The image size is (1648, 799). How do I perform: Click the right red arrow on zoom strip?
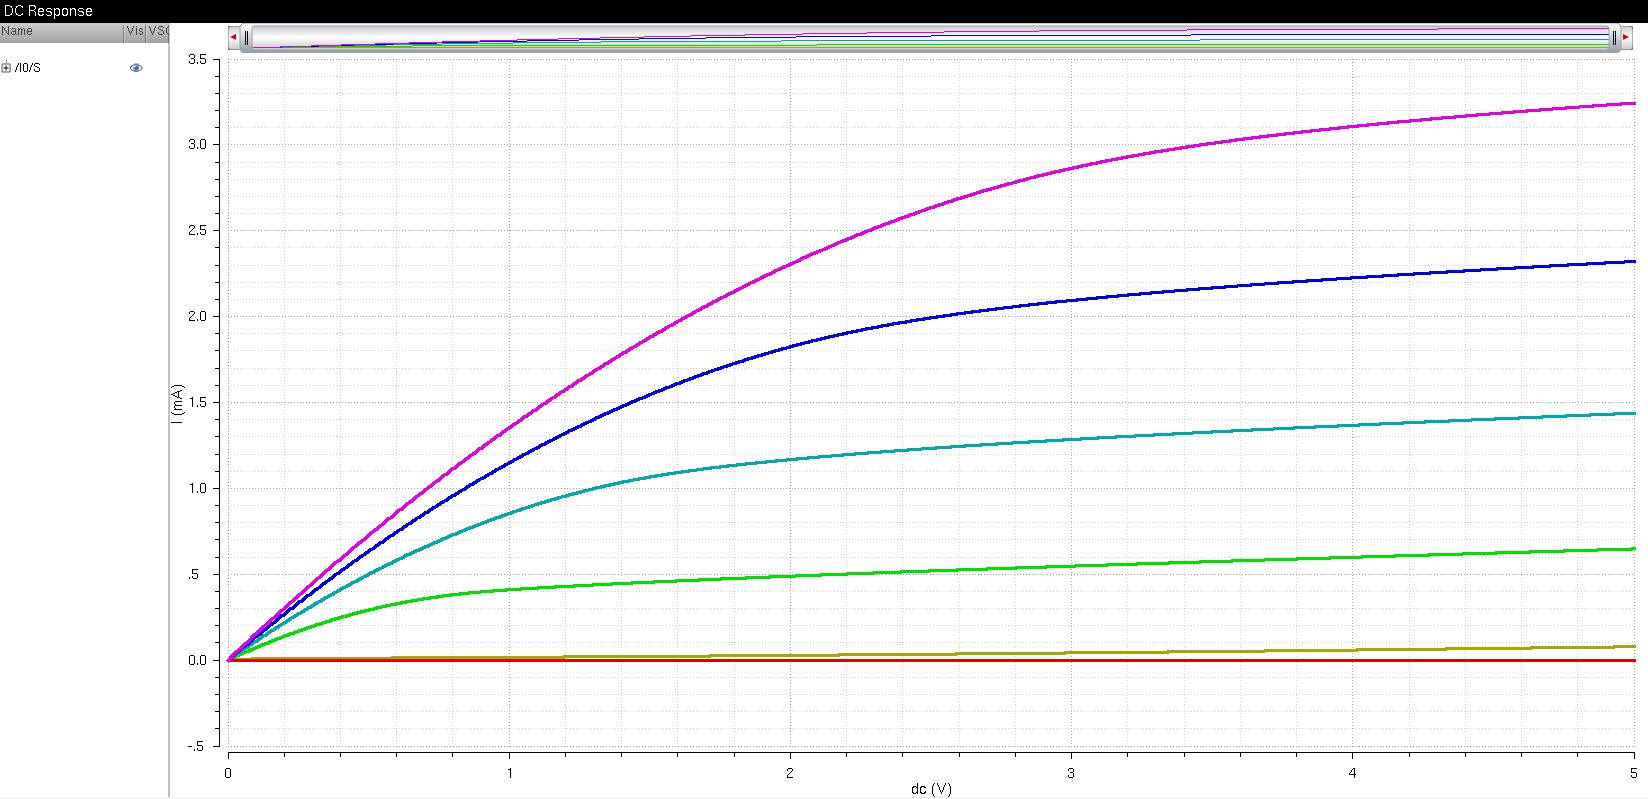[1626, 37]
